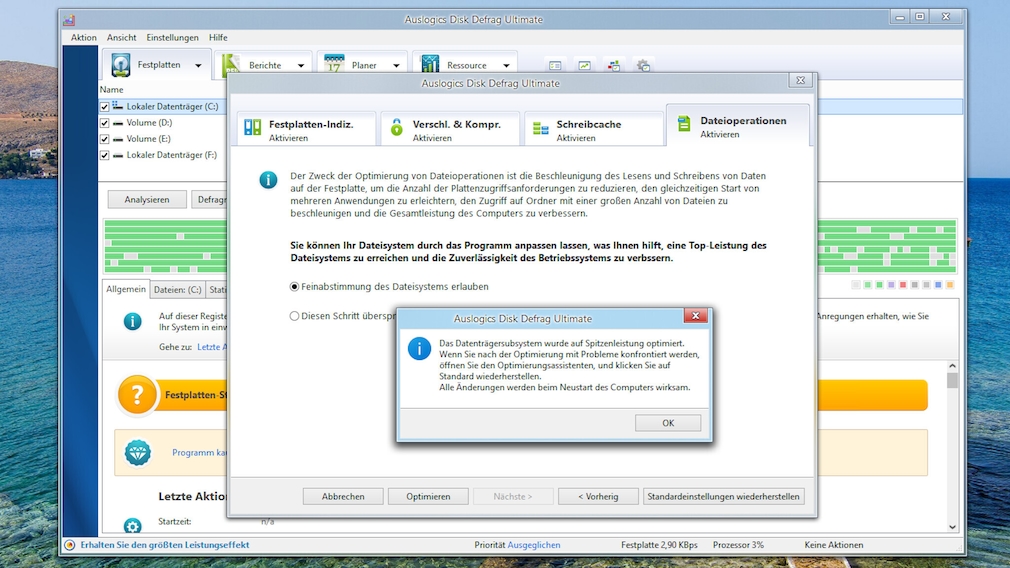This screenshot has height=568, width=1010.
Task: Click the Dateioperationen document icon
Action: 684,125
